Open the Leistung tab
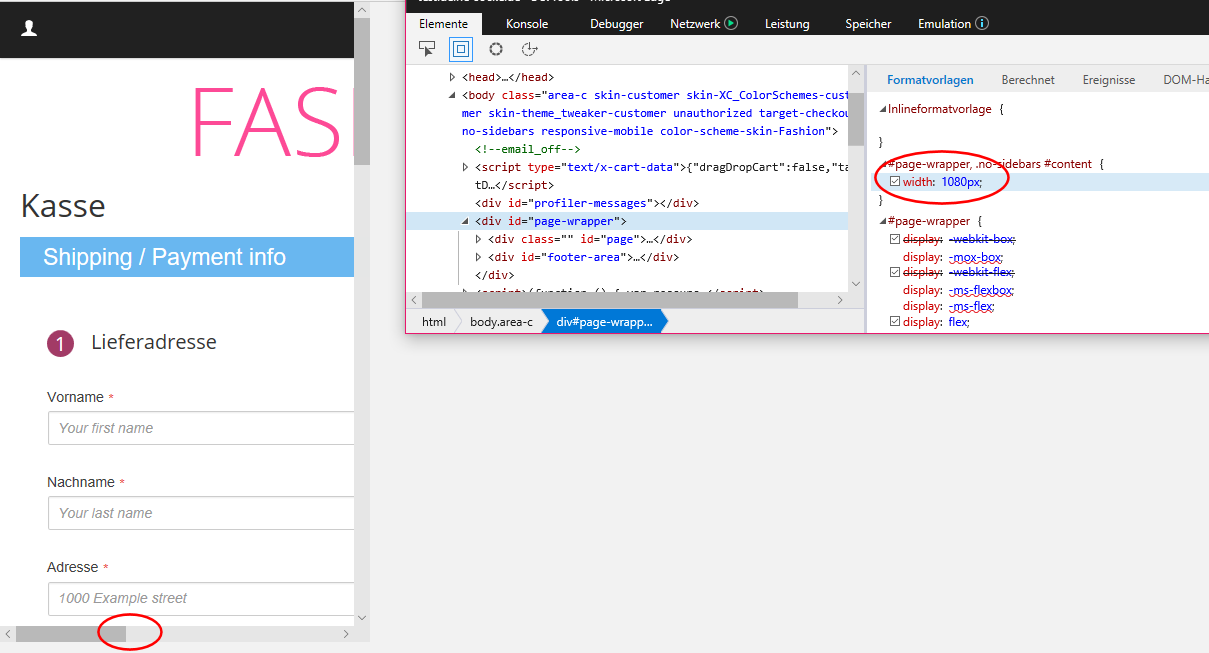The height and width of the screenshot is (653, 1209). click(787, 24)
